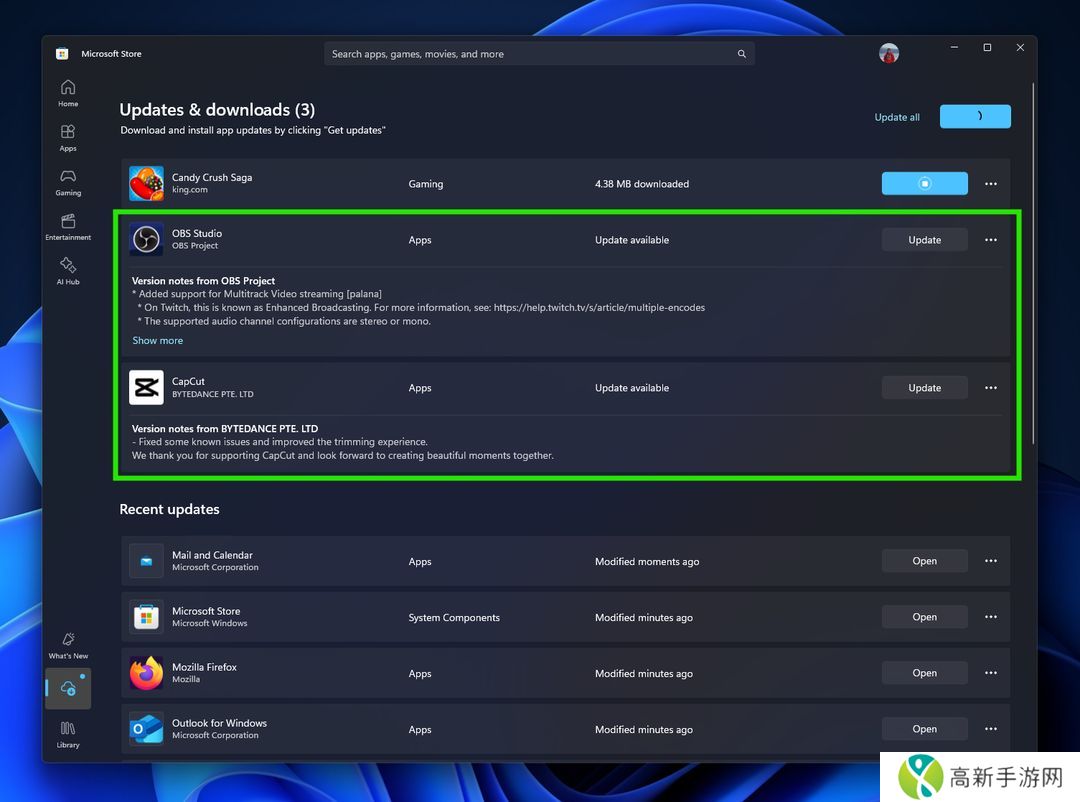Click the CapCut app icon thumbnail

point(146,388)
